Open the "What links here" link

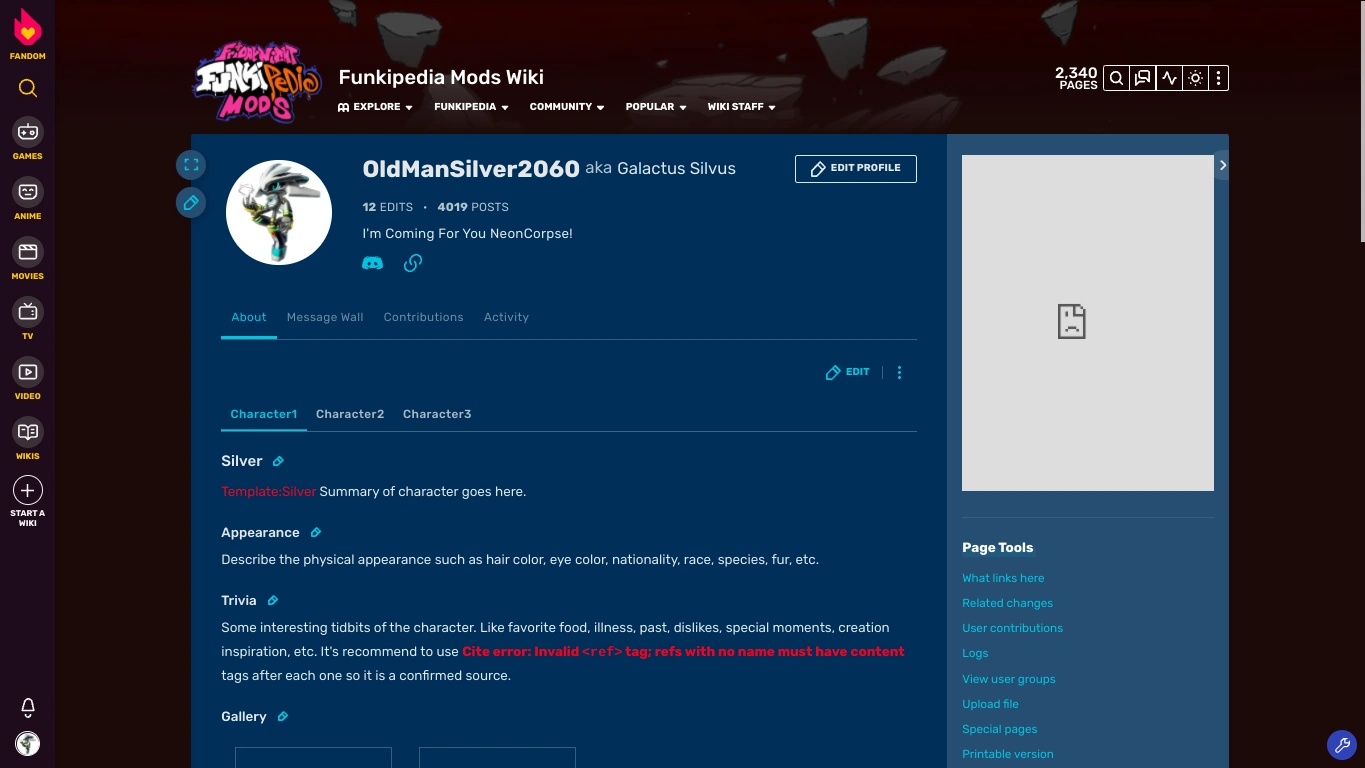coord(1003,578)
